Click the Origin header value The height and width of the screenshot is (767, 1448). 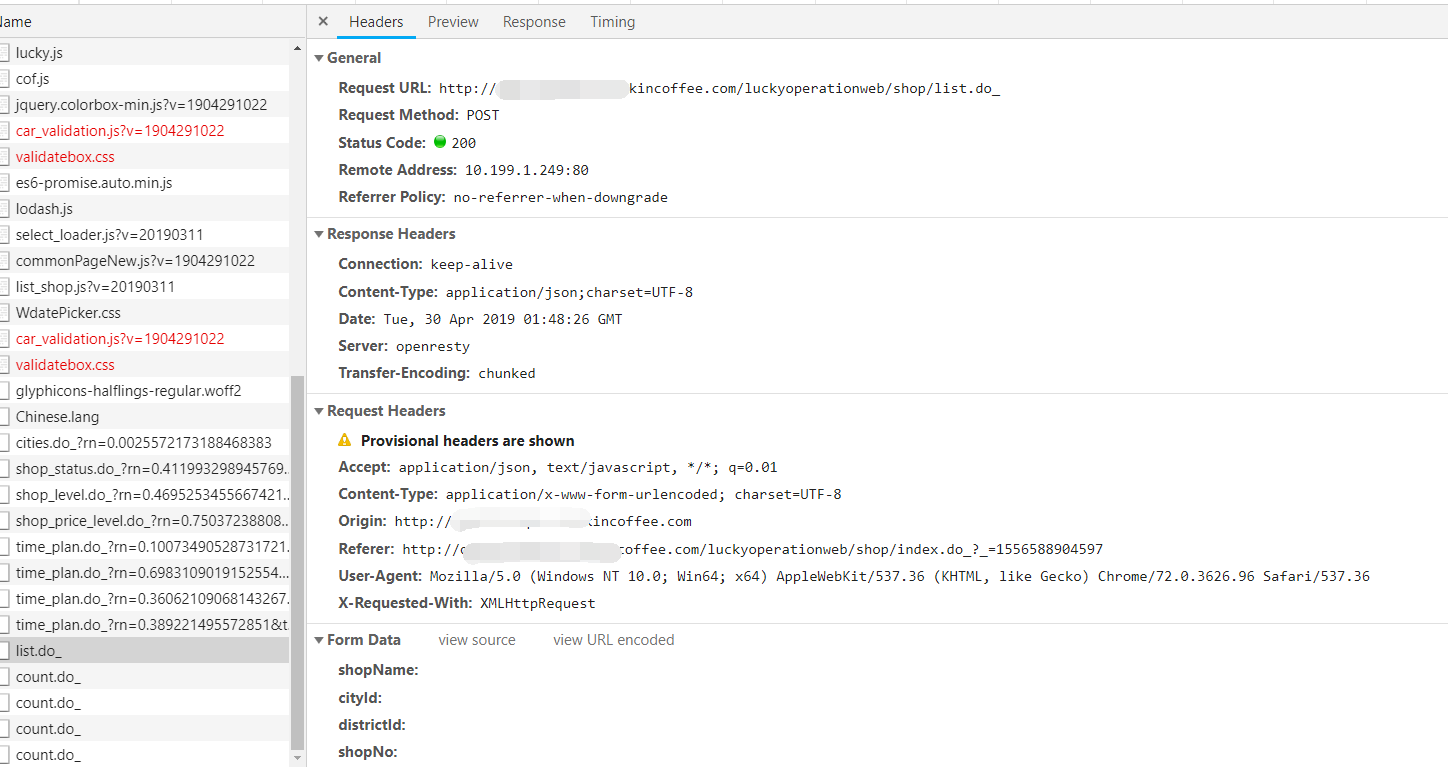543,521
